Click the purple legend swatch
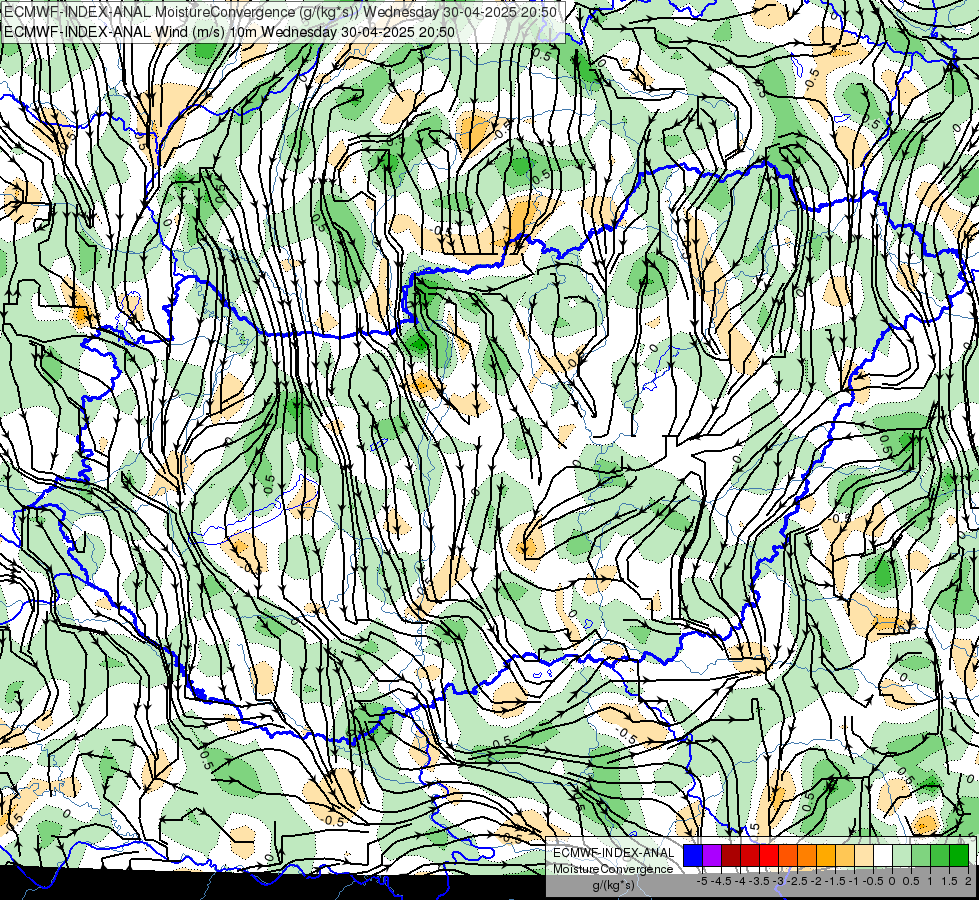 click(x=712, y=856)
